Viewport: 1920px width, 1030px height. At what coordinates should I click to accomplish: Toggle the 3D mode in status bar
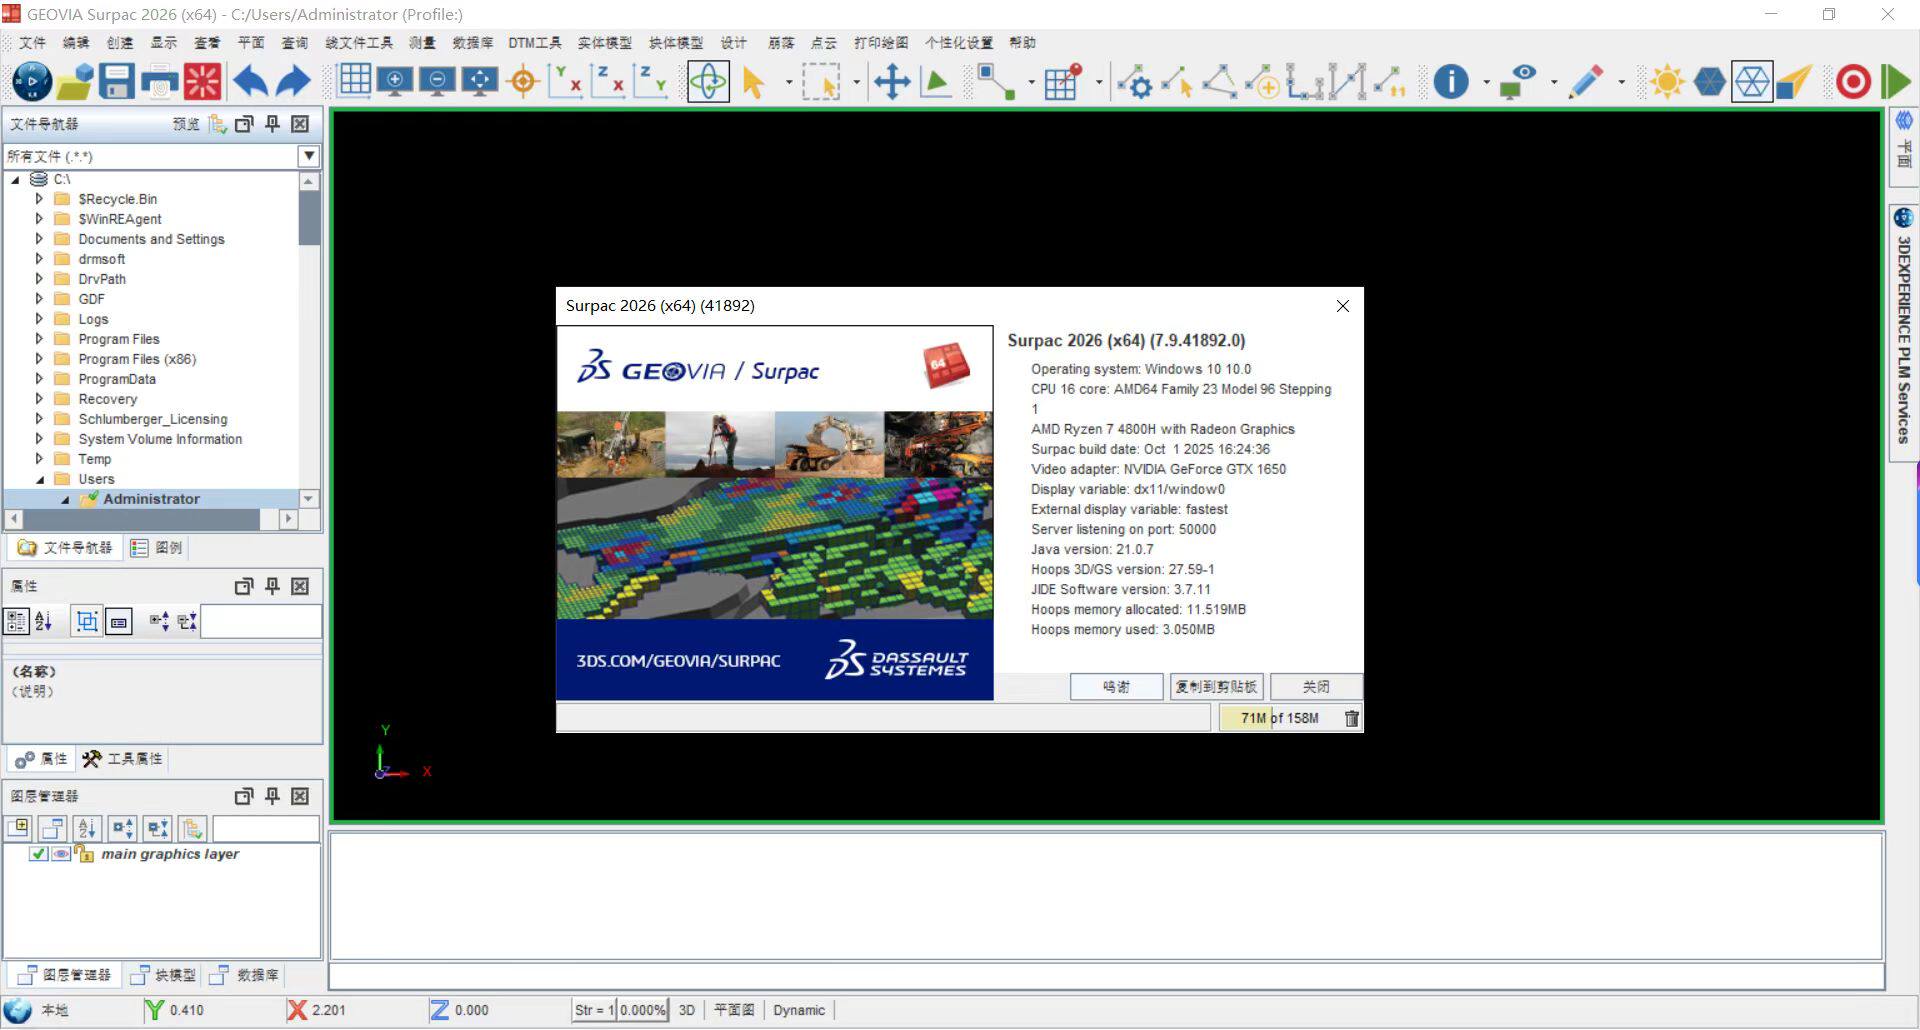[687, 1010]
